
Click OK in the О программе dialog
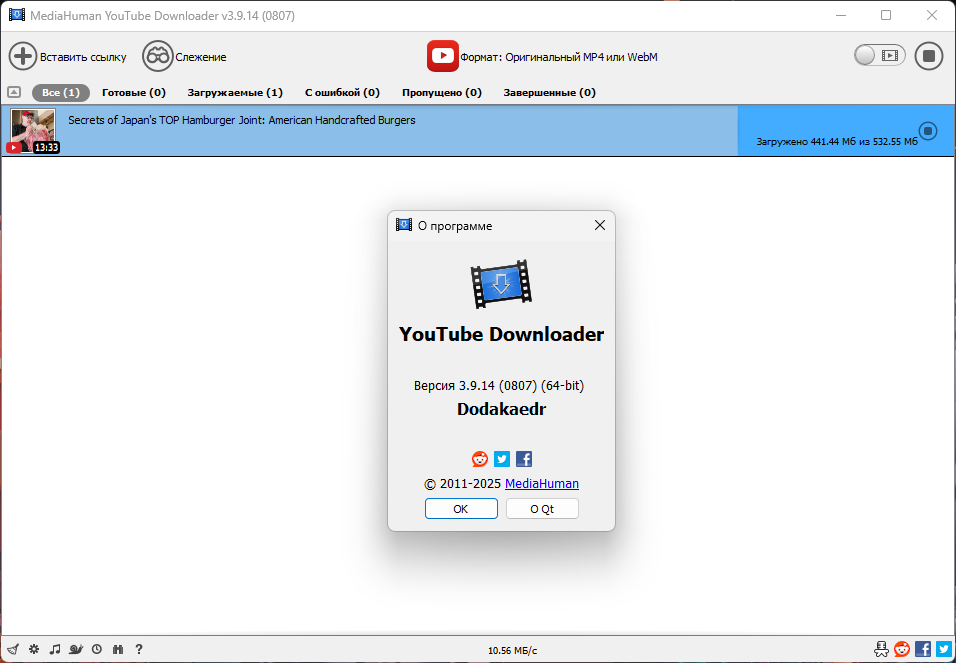pos(461,509)
